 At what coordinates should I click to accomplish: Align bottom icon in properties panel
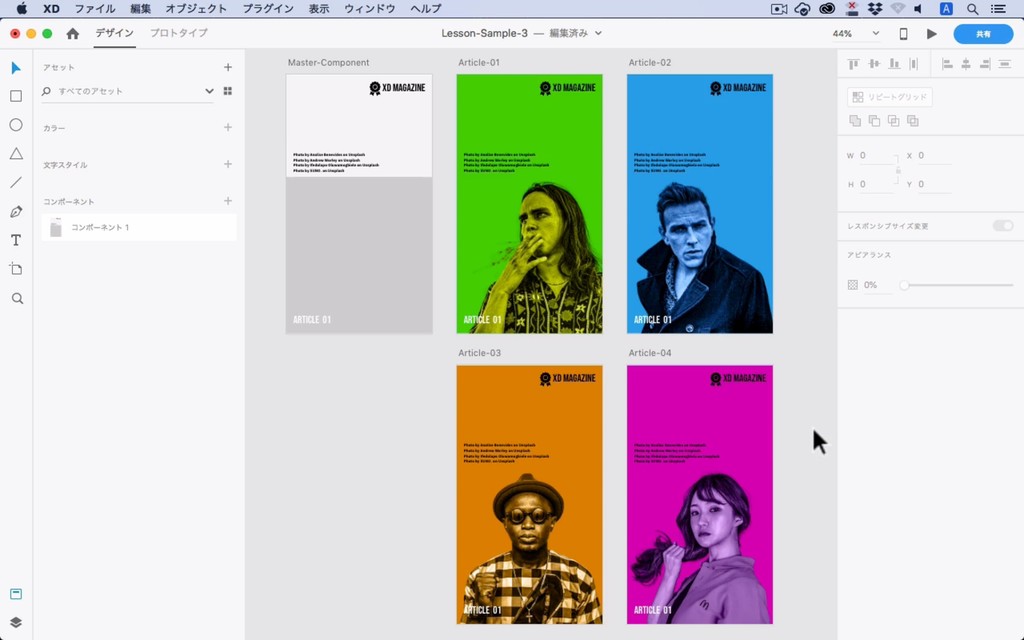point(894,64)
